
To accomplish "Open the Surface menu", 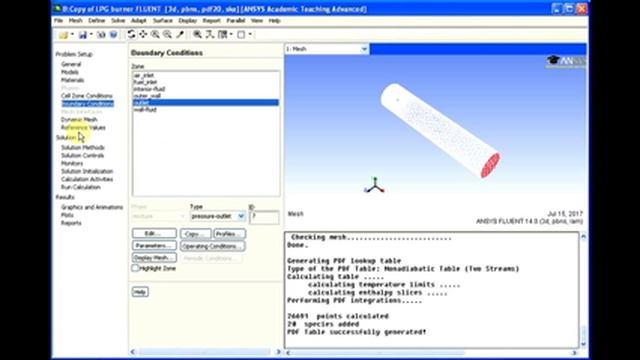I will [162, 20].
